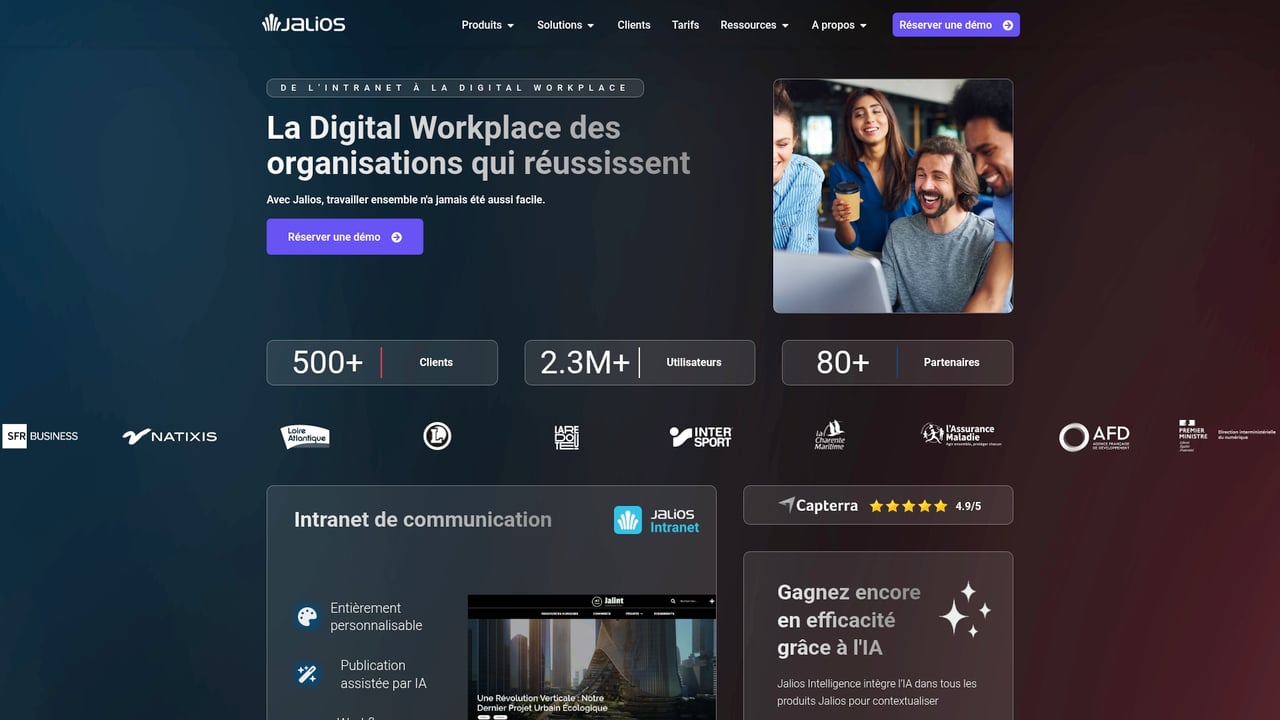Open the Clients page from the navbar
The width and height of the screenshot is (1280, 720).
pos(633,25)
